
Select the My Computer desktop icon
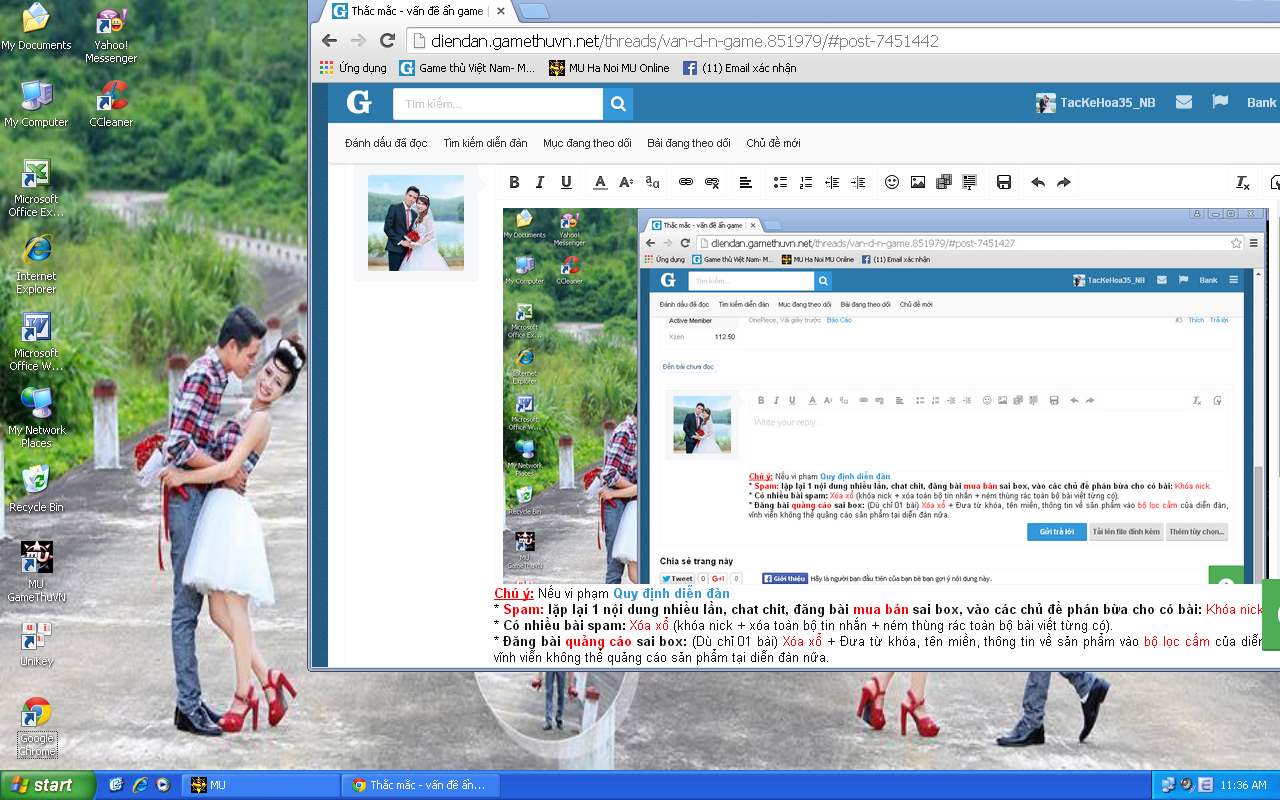(36, 103)
